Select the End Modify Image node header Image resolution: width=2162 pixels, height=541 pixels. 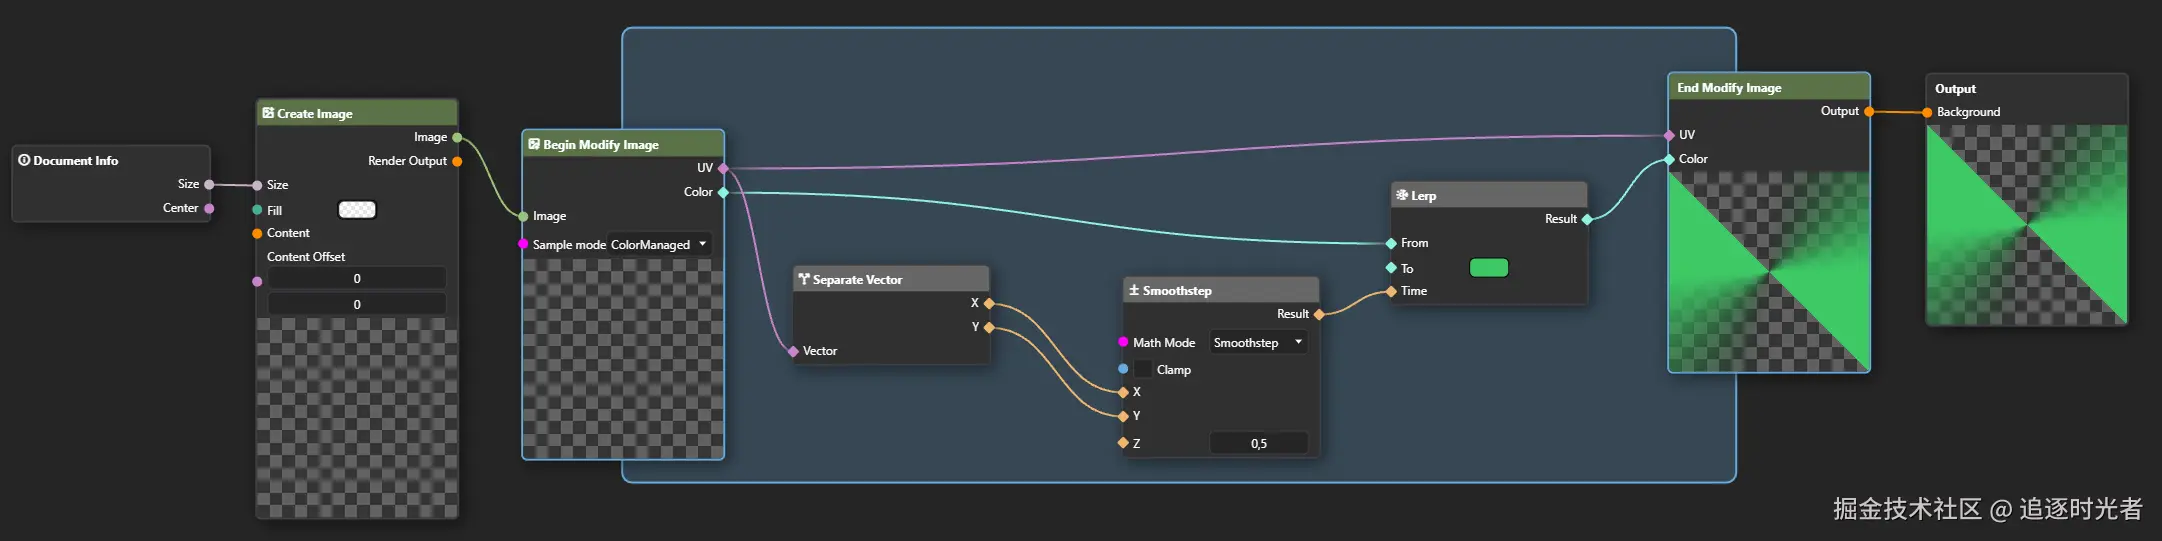coord(1769,87)
